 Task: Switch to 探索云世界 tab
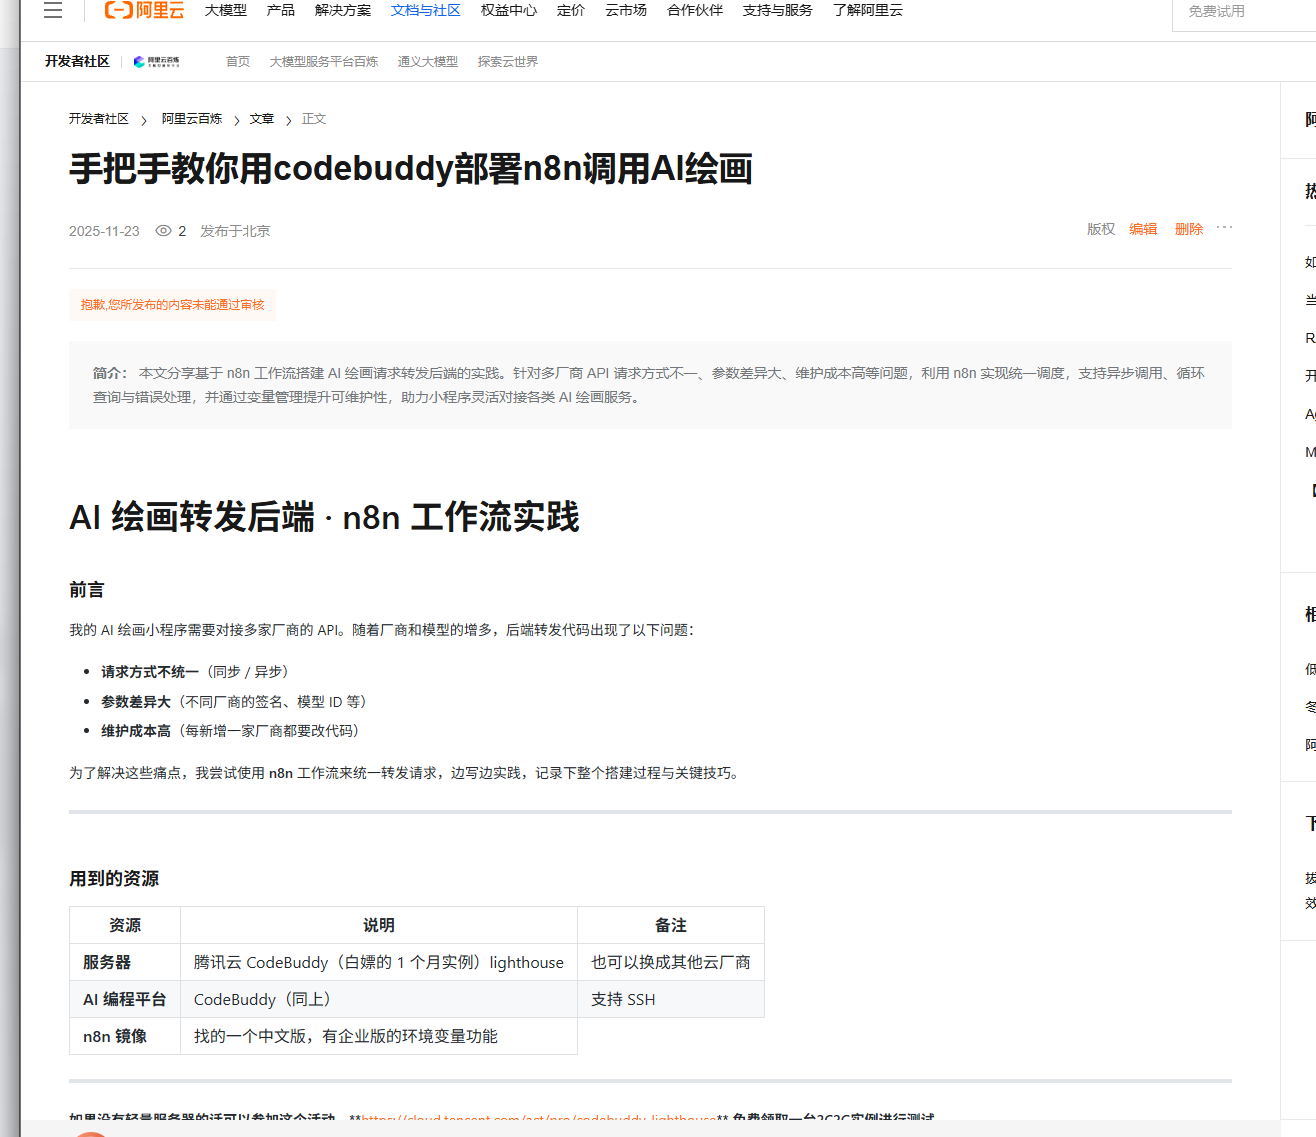coord(508,62)
